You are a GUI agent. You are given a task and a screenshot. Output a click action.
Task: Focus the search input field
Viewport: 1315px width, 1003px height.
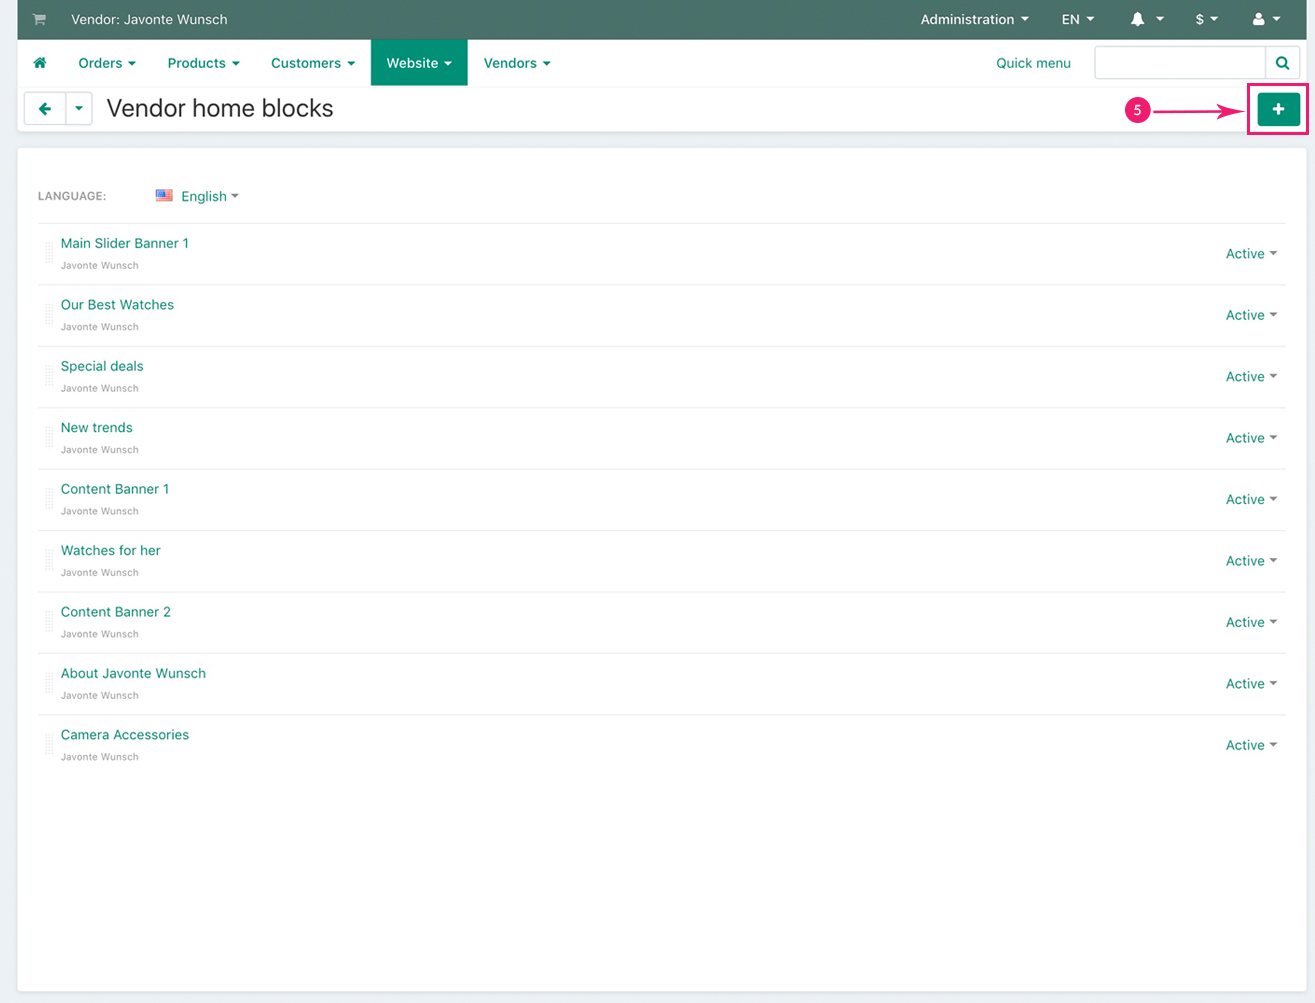(1179, 63)
